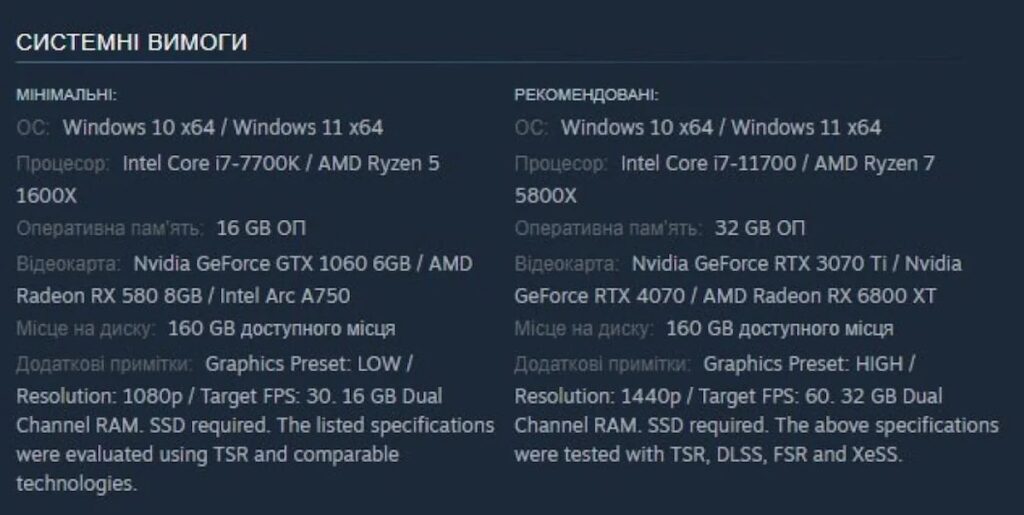Click minimum ОС label

(x=33, y=127)
